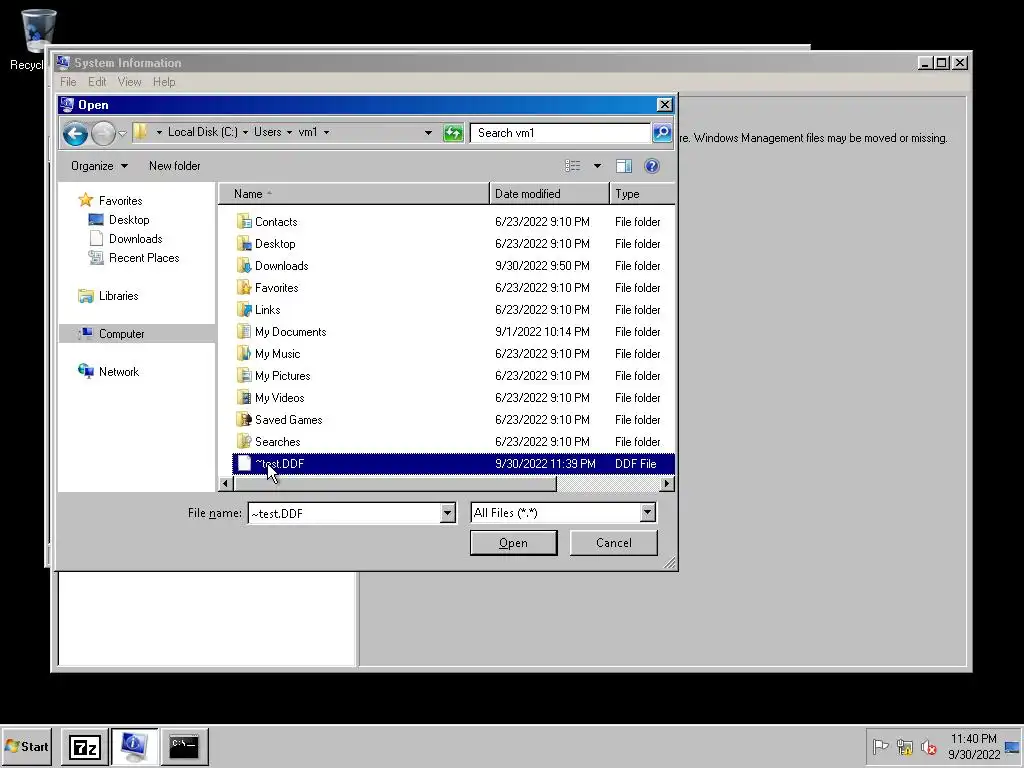This screenshot has width=1024, height=768.
Task: Open System Information View menu
Action: (129, 82)
